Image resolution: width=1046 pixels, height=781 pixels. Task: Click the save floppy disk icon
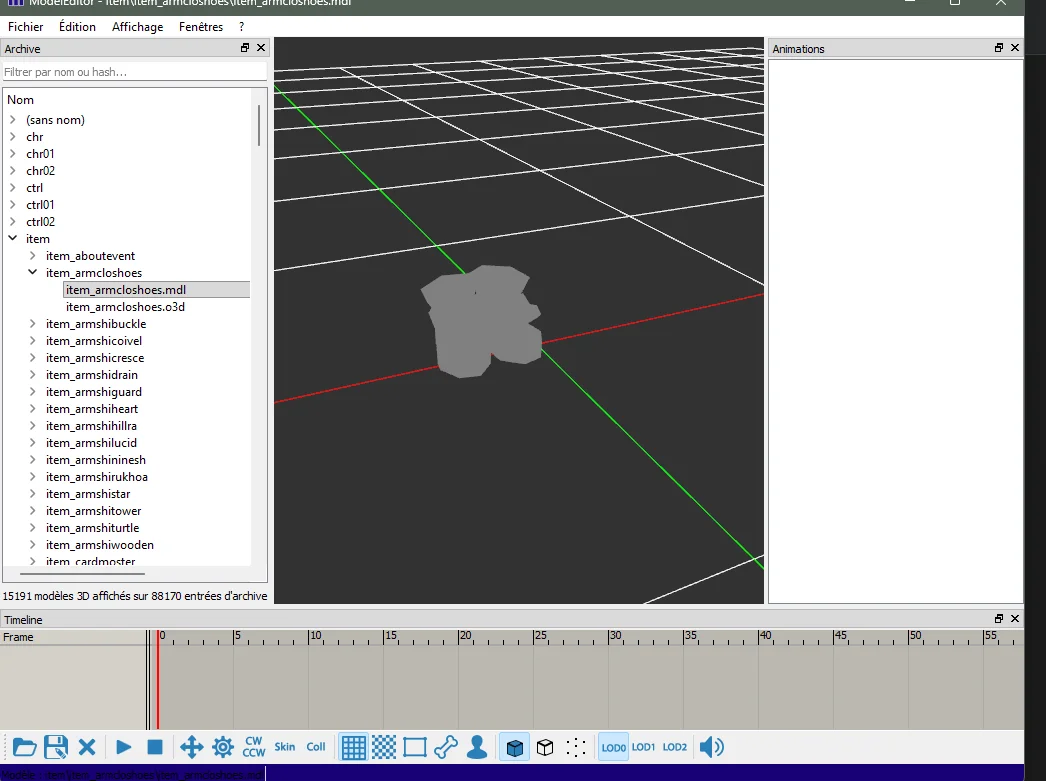55,747
